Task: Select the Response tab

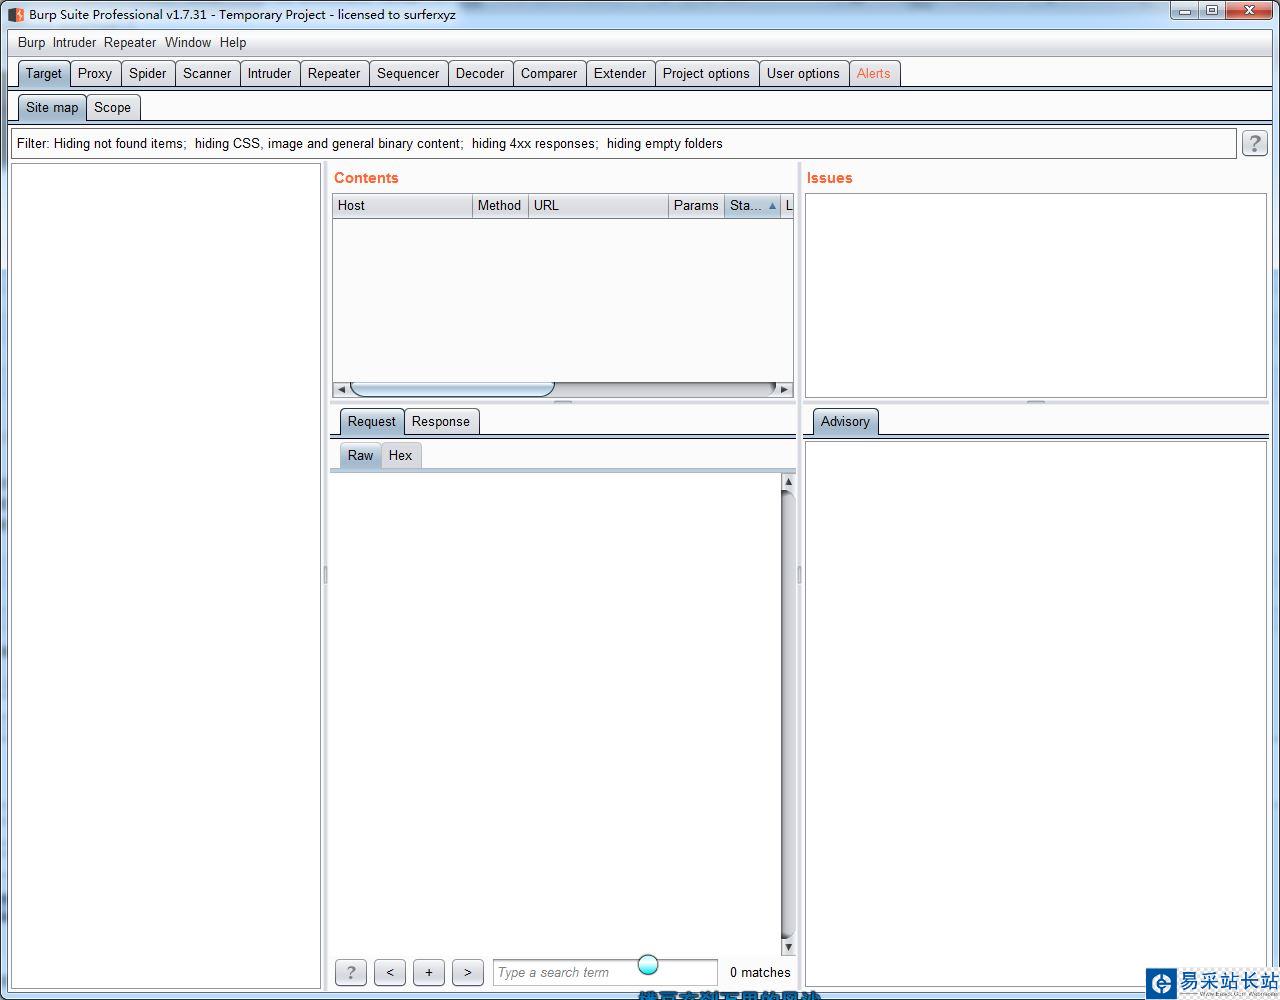Action: pyautogui.click(x=441, y=421)
